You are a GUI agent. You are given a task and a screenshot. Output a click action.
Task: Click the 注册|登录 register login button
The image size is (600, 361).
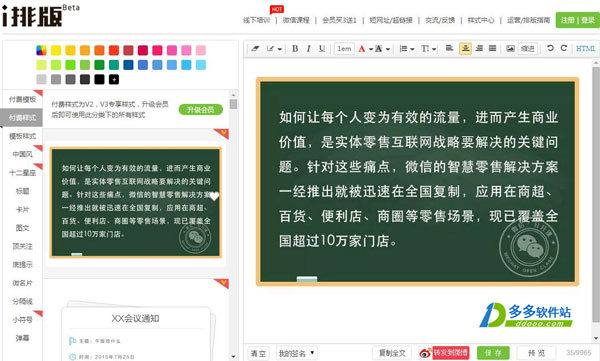578,20
